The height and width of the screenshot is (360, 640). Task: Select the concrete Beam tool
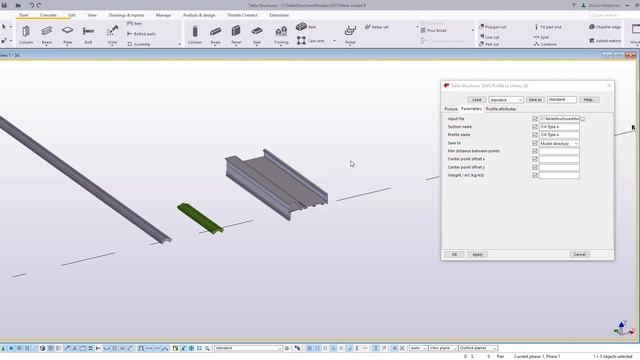[x=216, y=34]
